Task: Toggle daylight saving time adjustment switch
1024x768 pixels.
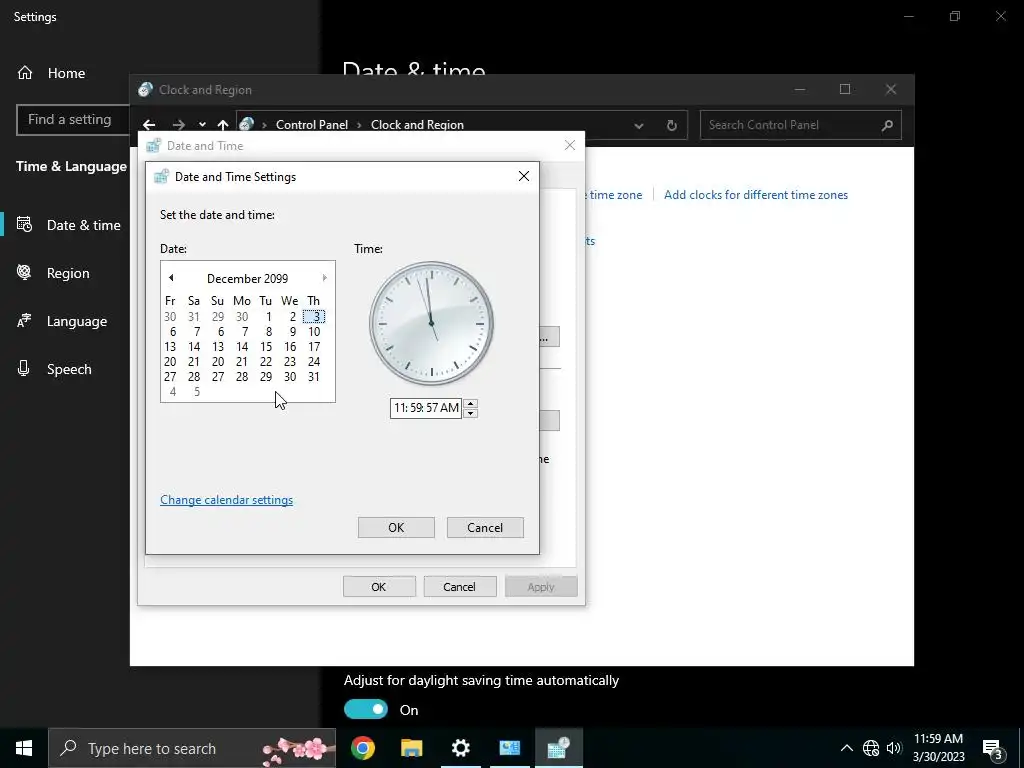Action: click(x=366, y=709)
